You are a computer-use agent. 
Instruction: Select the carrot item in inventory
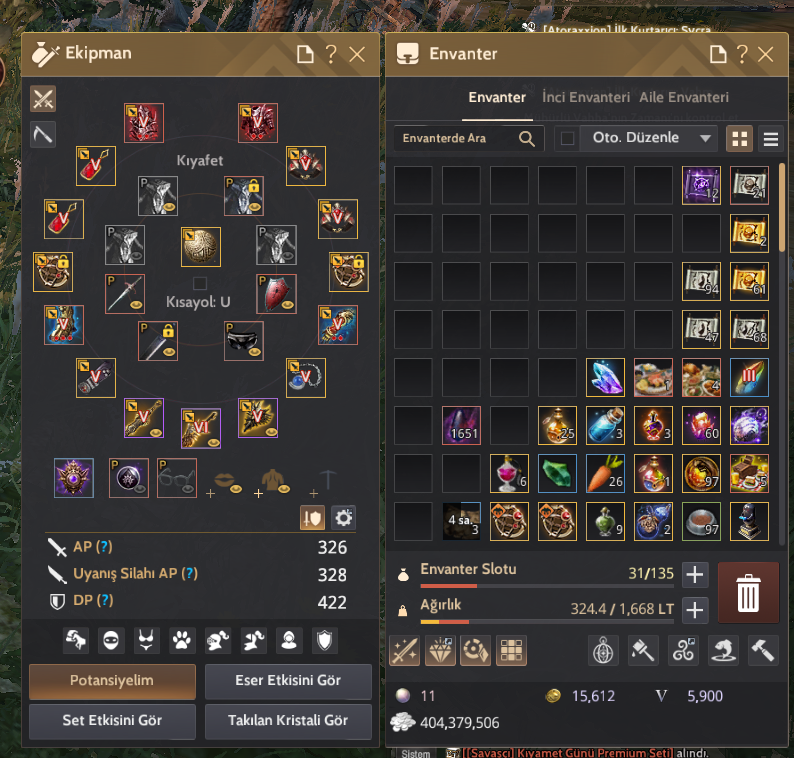[x=605, y=473]
